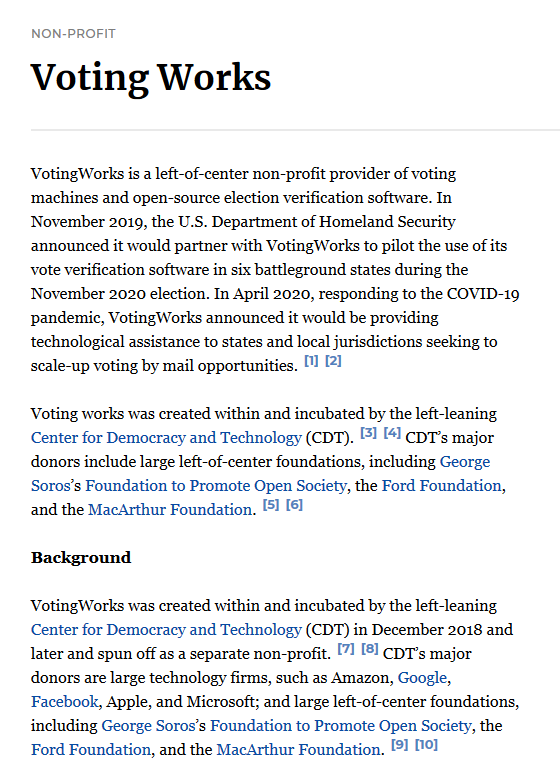This screenshot has height=783, width=560.
Task: Visit the Facebook link
Action: [64, 701]
